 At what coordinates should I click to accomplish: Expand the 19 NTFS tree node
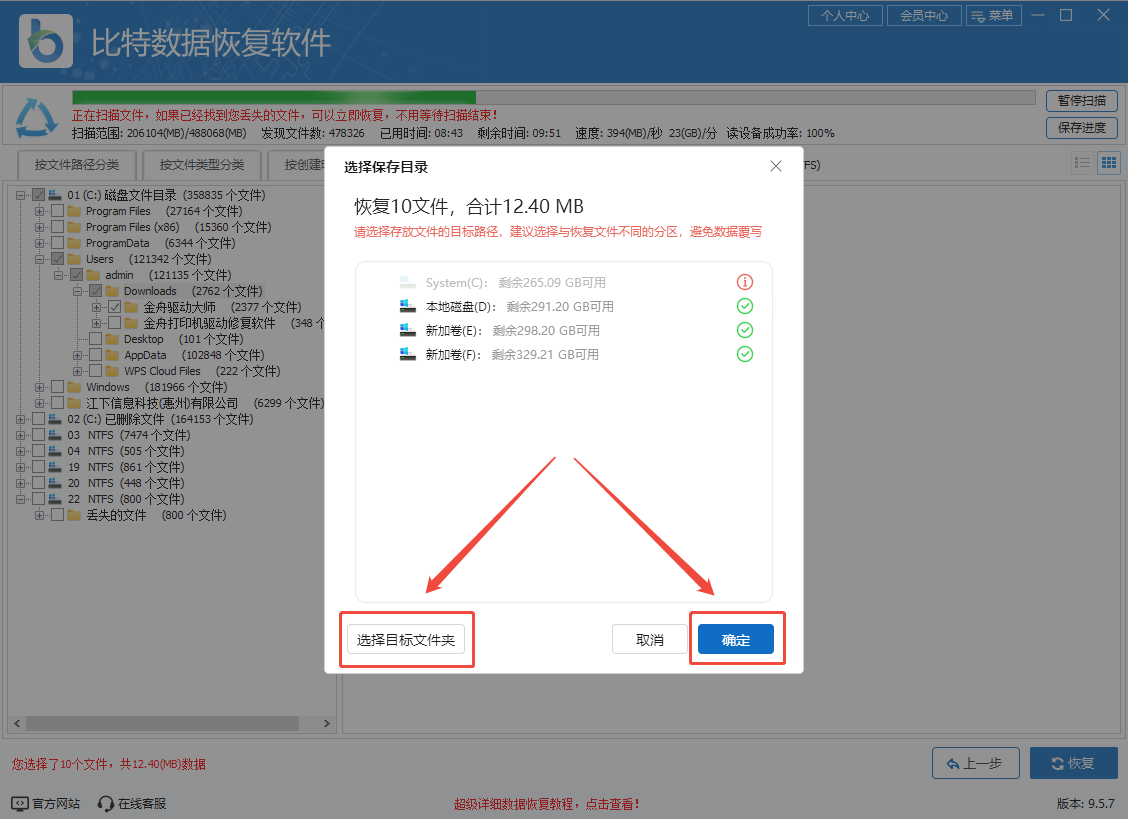point(21,467)
